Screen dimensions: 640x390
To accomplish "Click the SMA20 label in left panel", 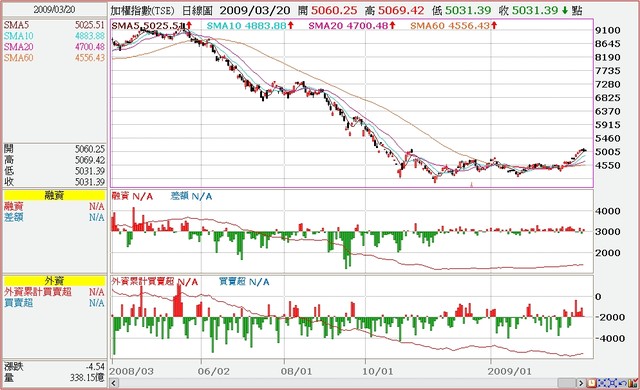I will click(x=18, y=47).
